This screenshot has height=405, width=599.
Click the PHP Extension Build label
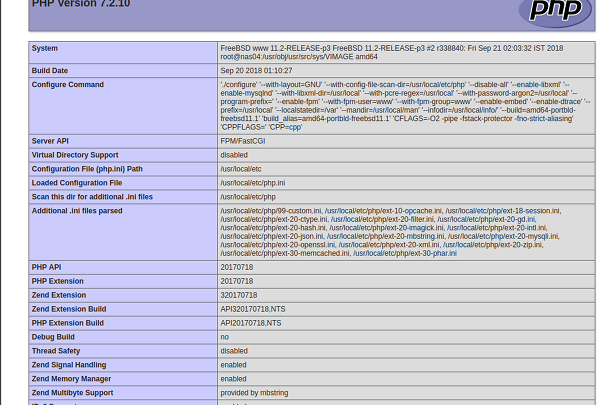tap(68, 323)
